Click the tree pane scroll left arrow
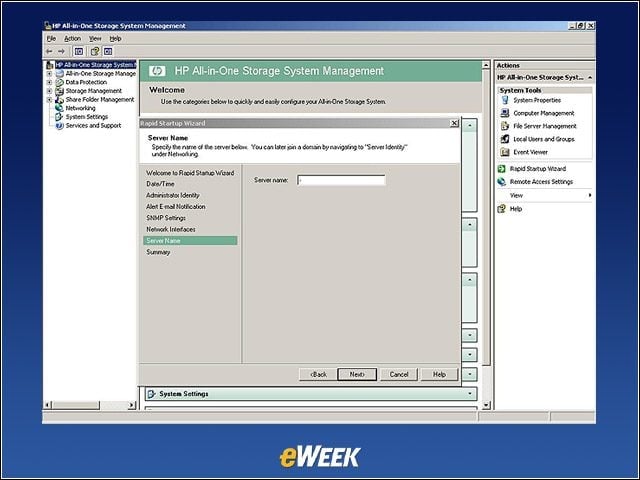Screen dimensions: 640x480 point(48,405)
